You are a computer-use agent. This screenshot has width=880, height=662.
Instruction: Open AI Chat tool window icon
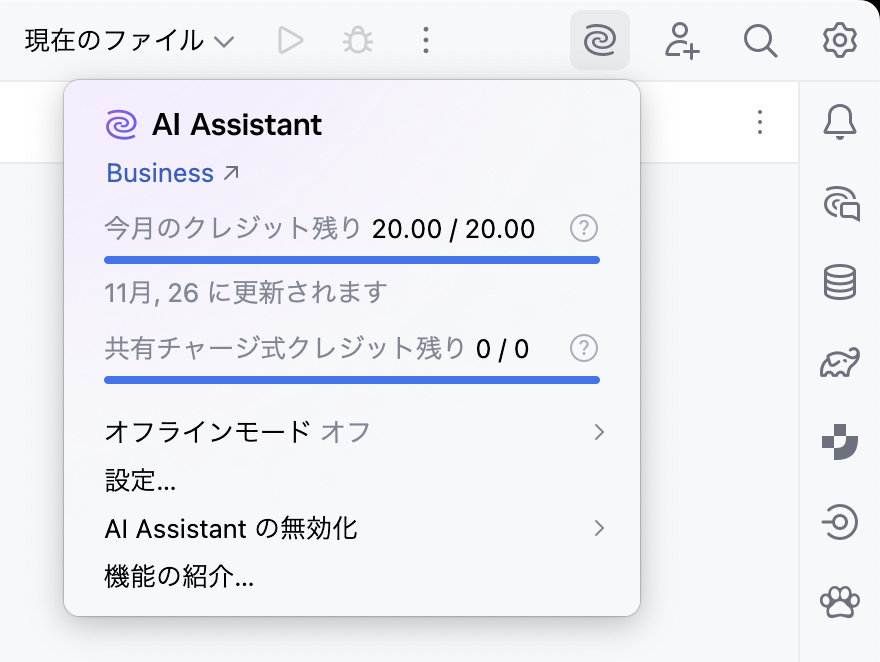coord(840,203)
